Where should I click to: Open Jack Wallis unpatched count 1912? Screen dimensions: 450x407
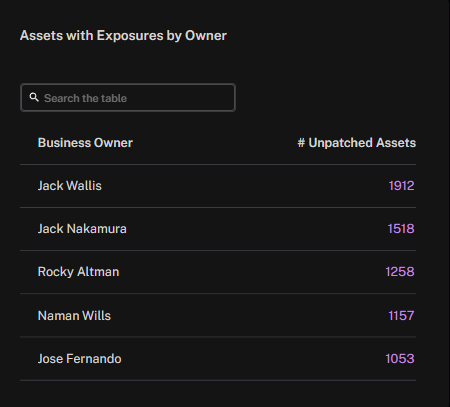(401, 186)
